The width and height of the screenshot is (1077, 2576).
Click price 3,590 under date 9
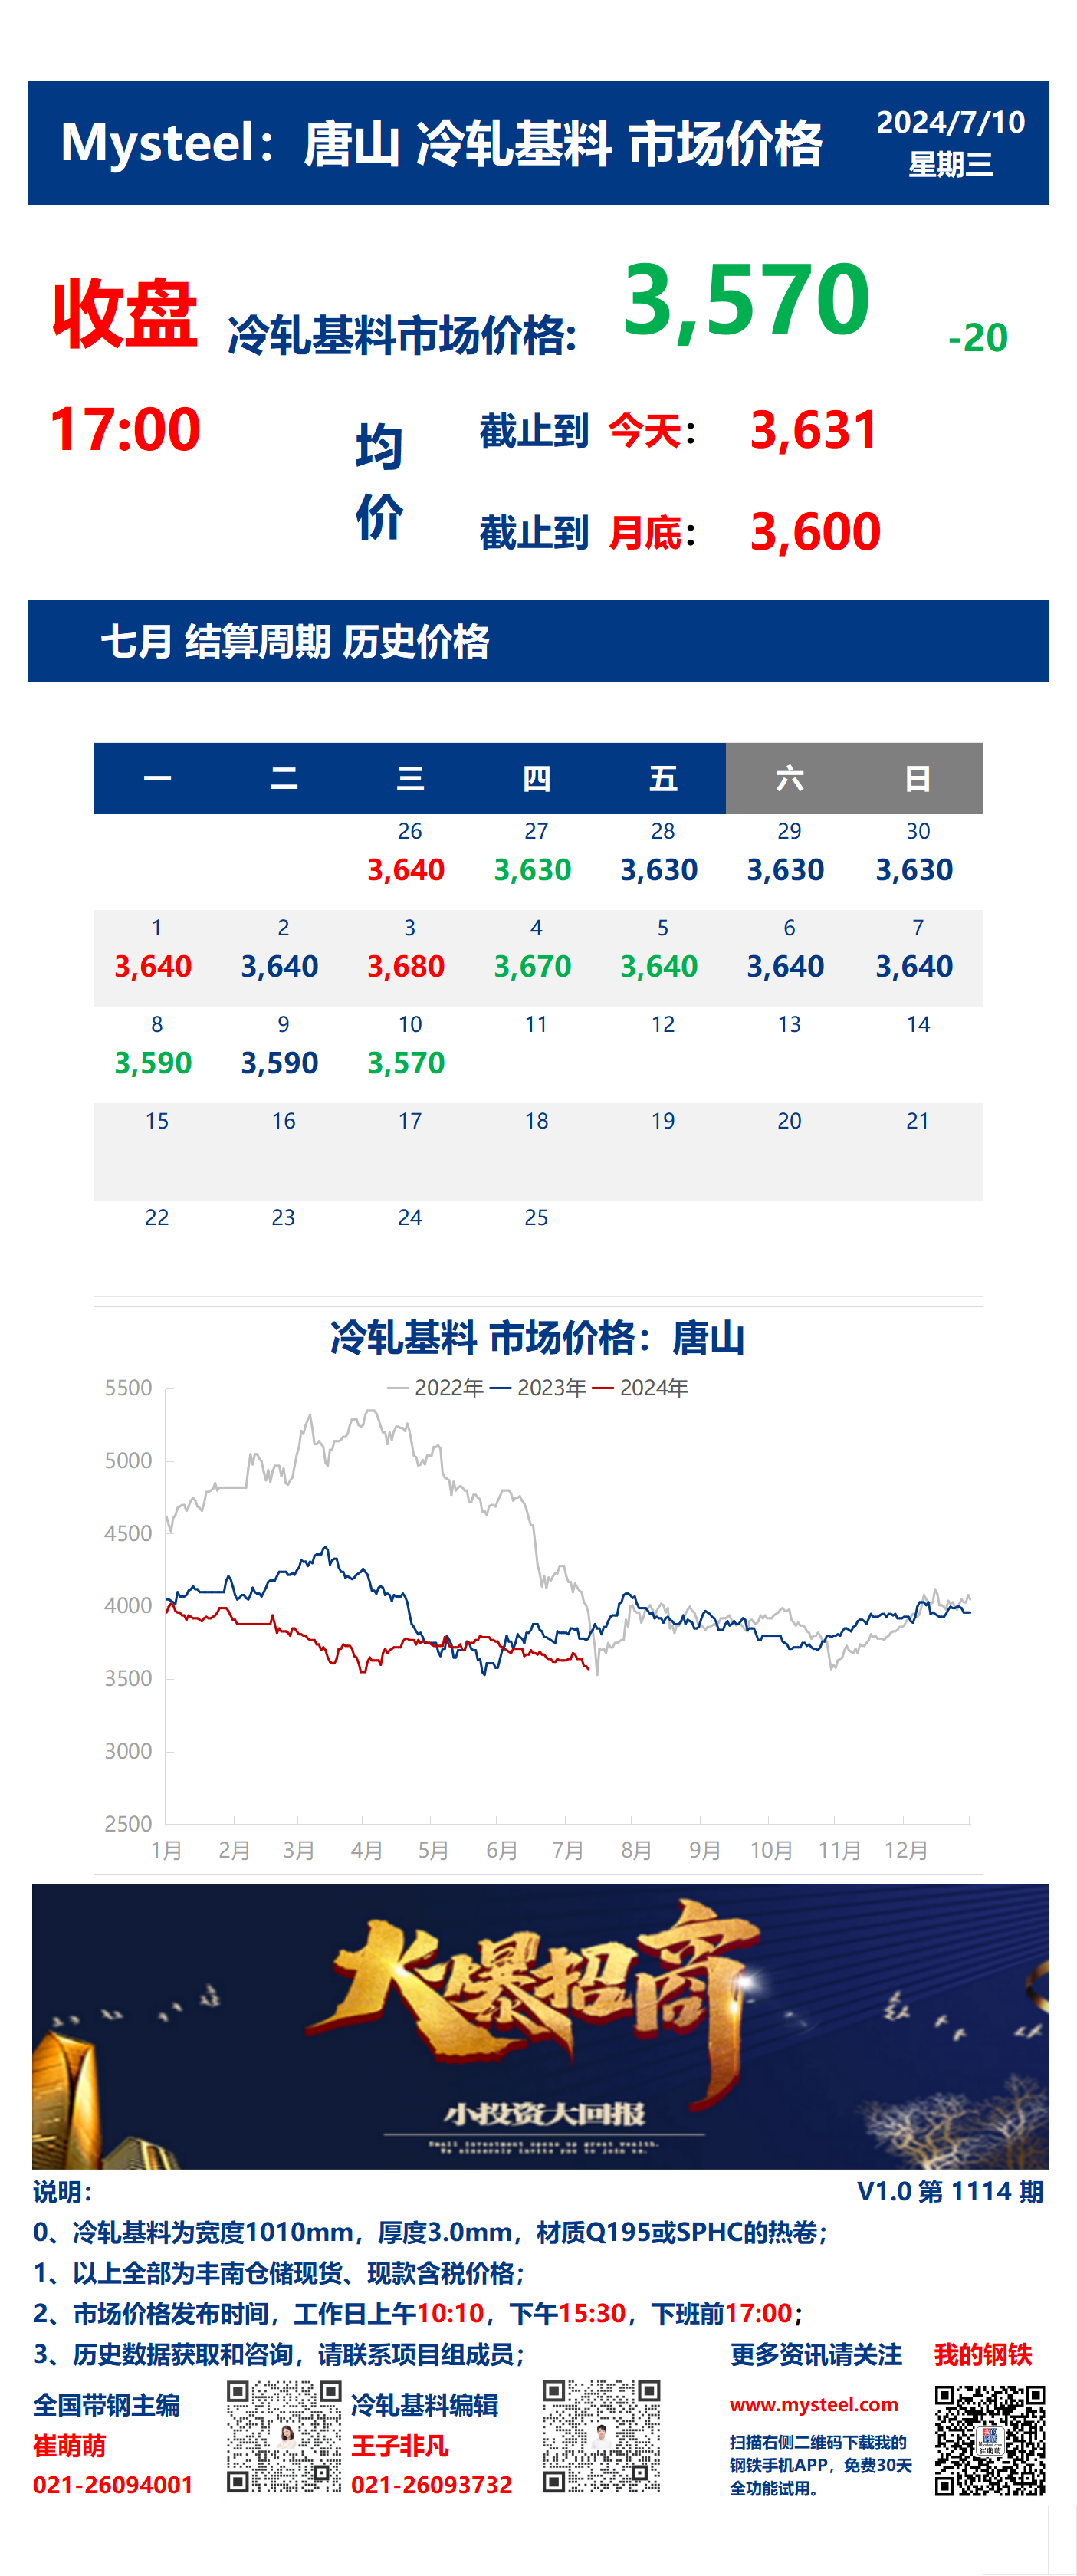[x=279, y=1063]
